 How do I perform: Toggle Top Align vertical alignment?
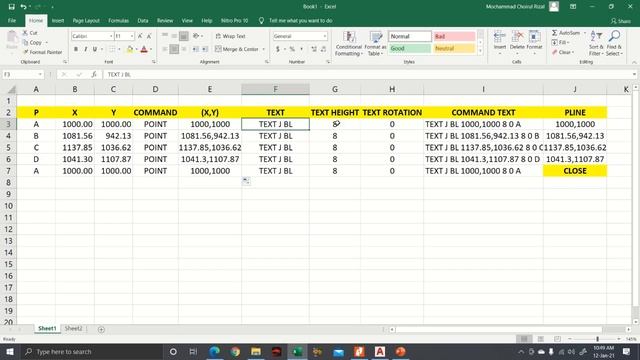[x=165, y=36]
